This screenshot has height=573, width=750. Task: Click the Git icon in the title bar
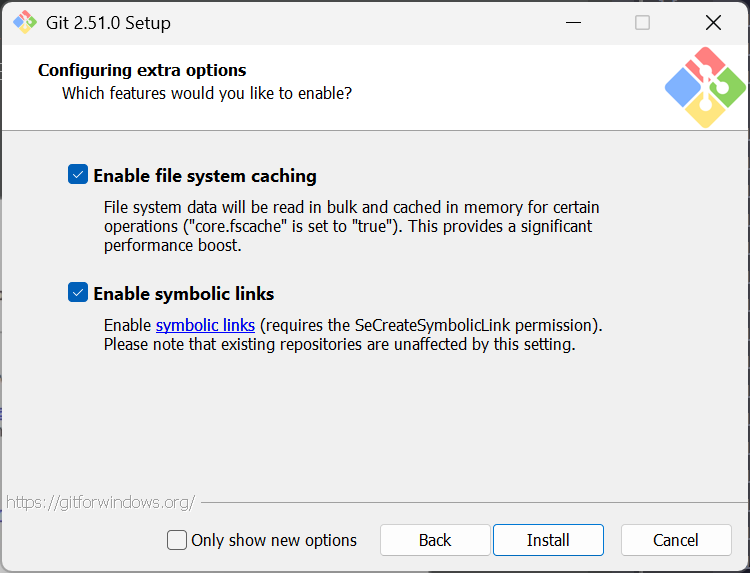(x=24, y=22)
